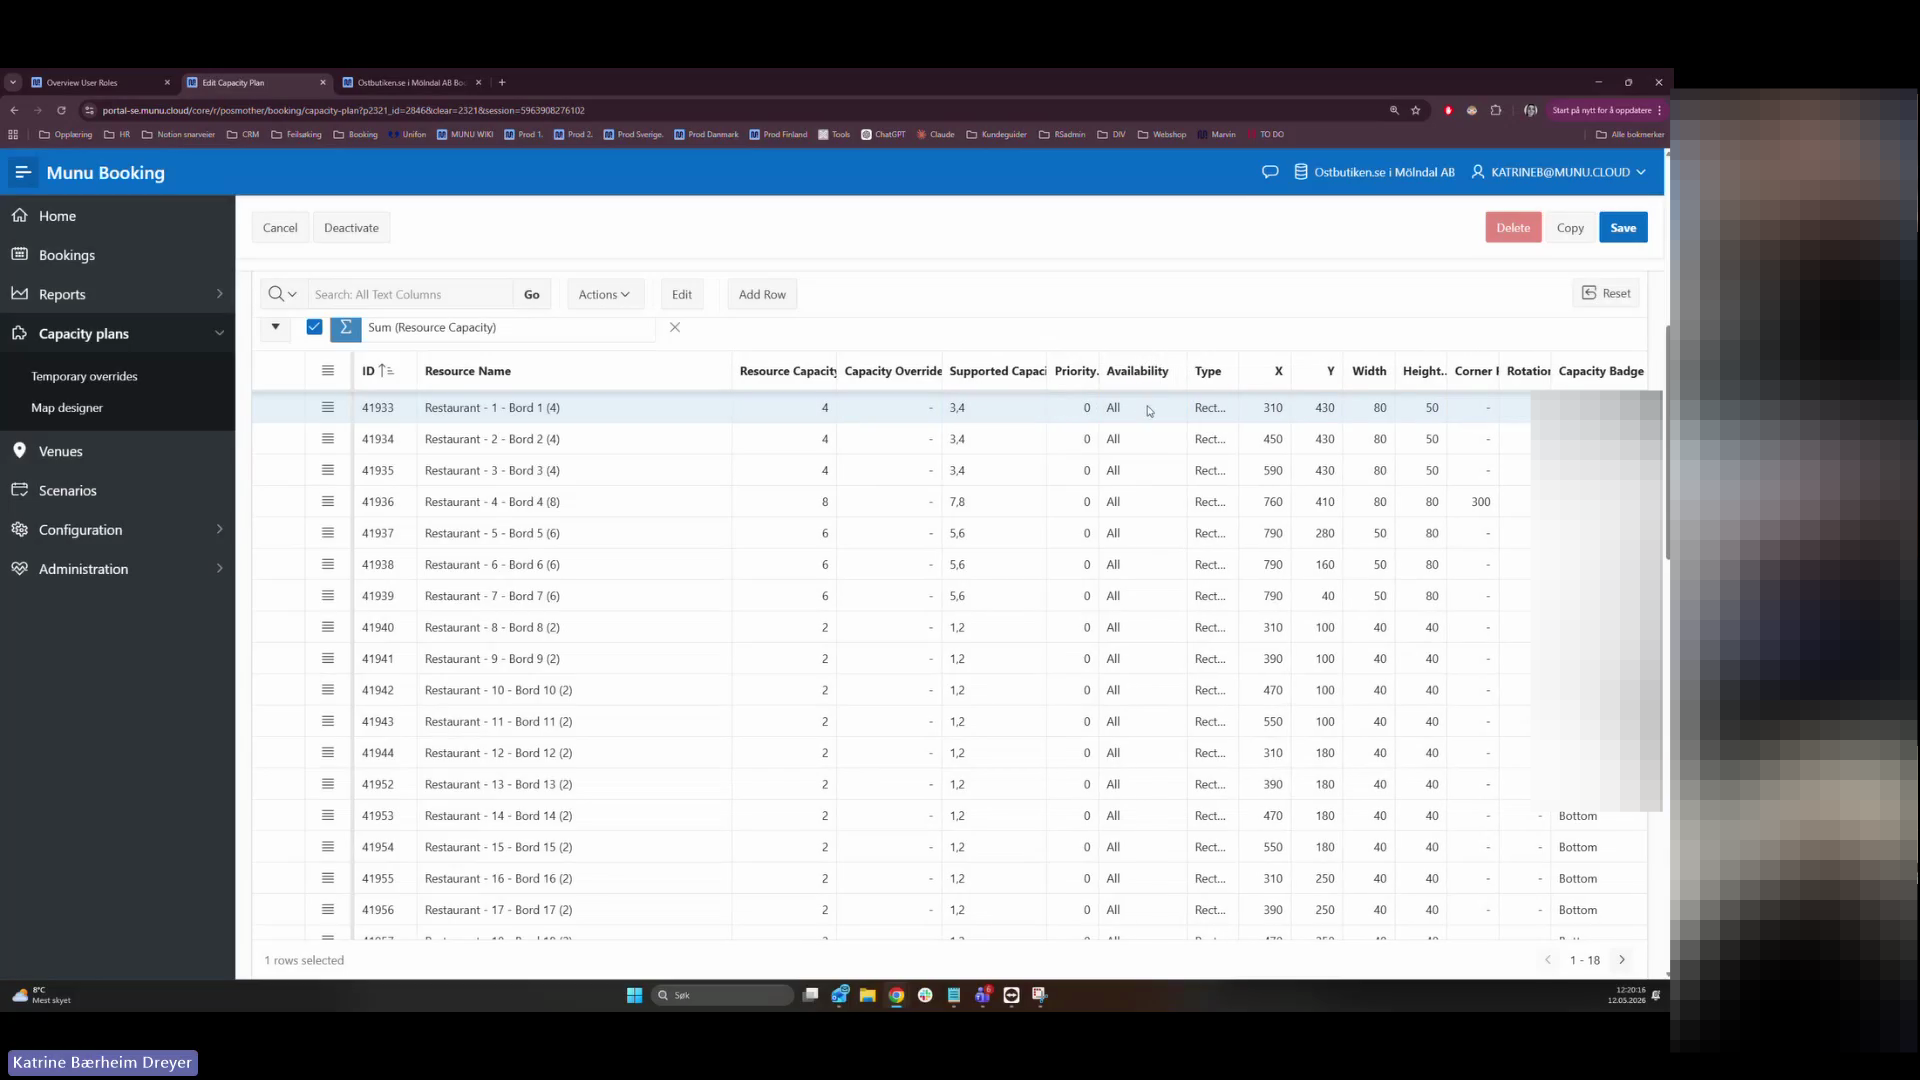
Task: Click the Add Row button
Action: [x=762, y=294]
